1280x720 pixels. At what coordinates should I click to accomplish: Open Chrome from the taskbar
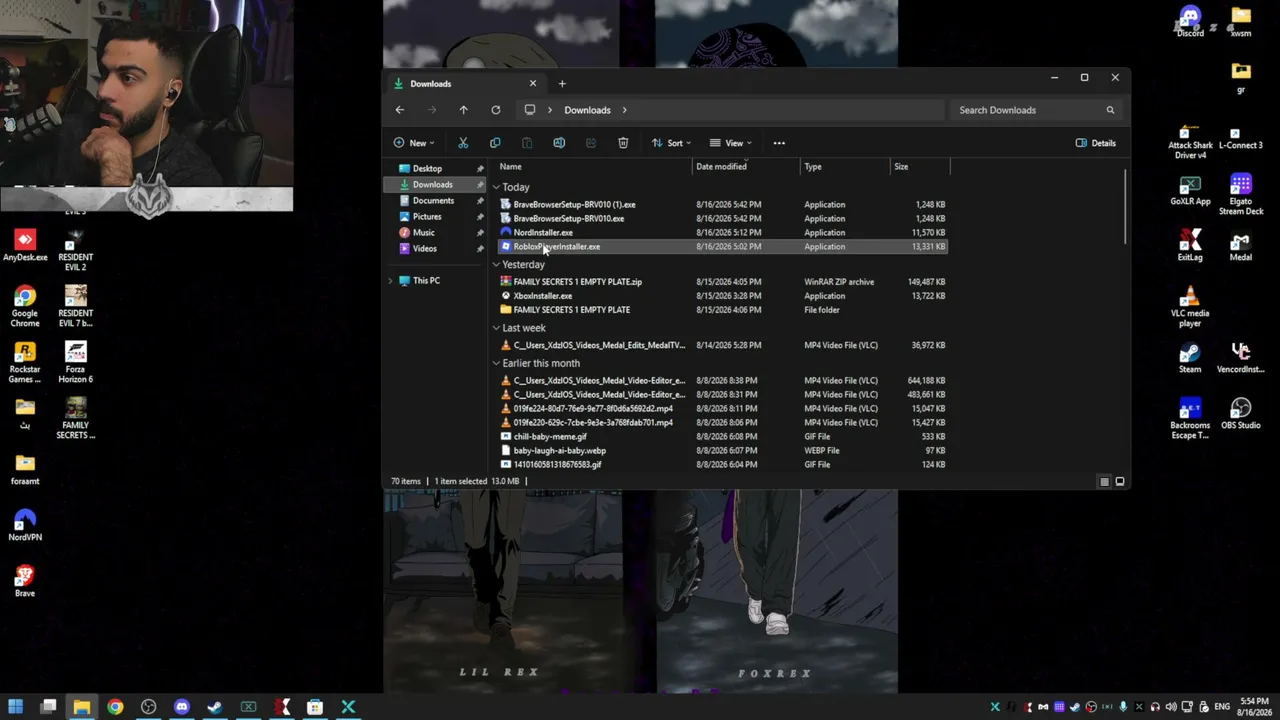point(115,708)
